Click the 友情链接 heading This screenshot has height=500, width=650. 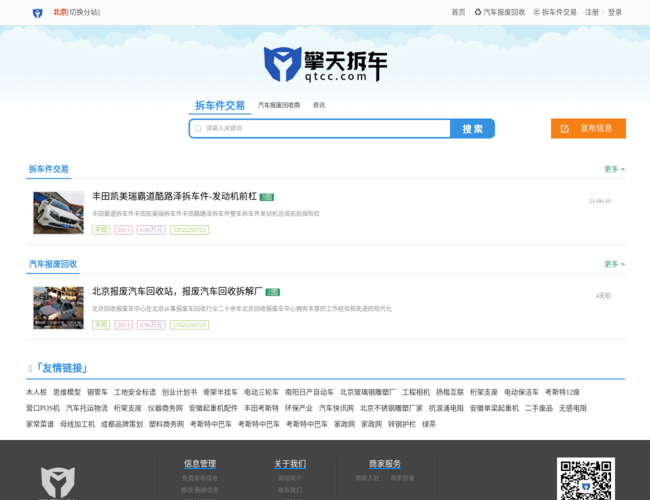point(61,368)
